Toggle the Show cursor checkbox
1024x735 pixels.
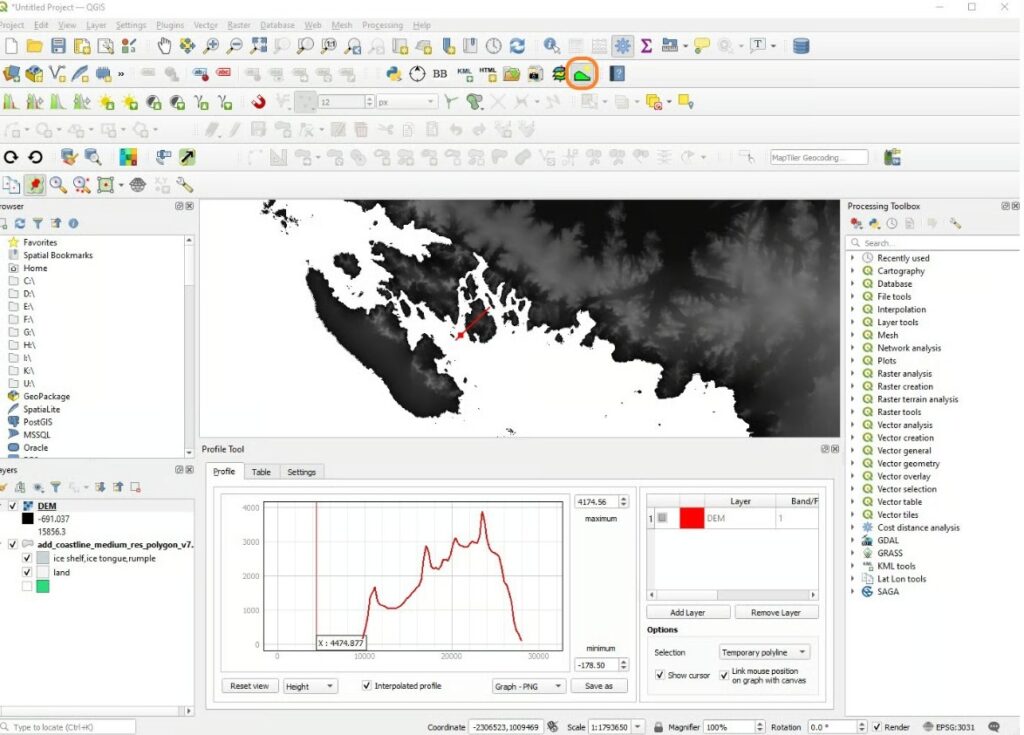tap(660, 675)
